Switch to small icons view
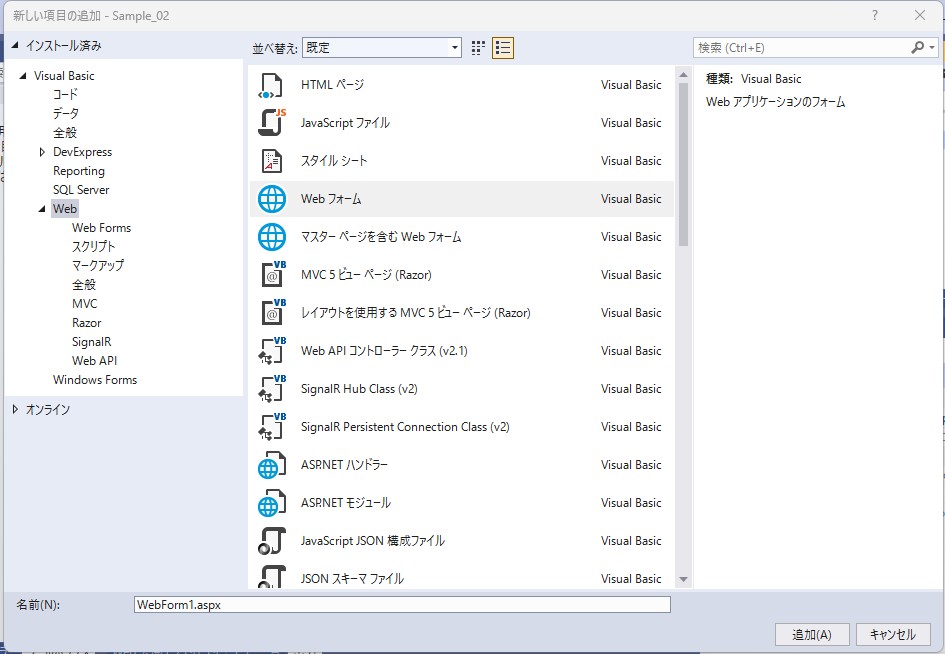This screenshot has height=654, width=945. (x=478, y=47)
